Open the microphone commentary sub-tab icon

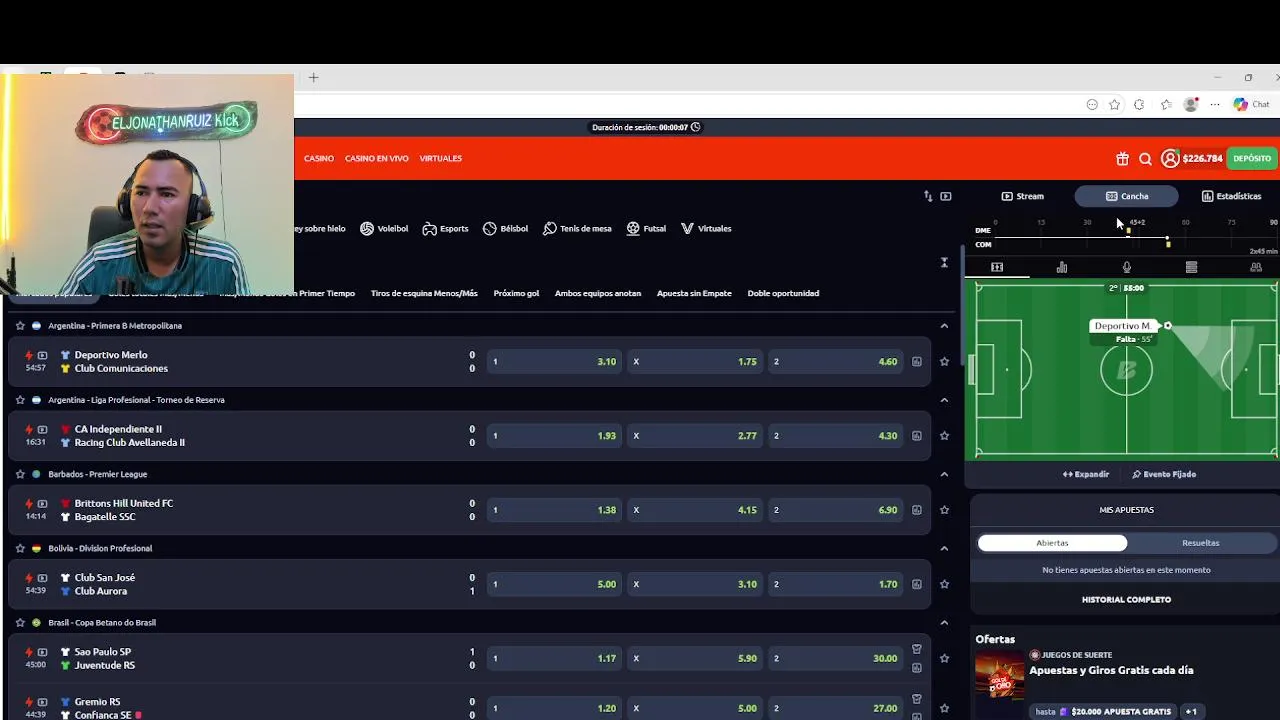click(x=1127, y=267)
